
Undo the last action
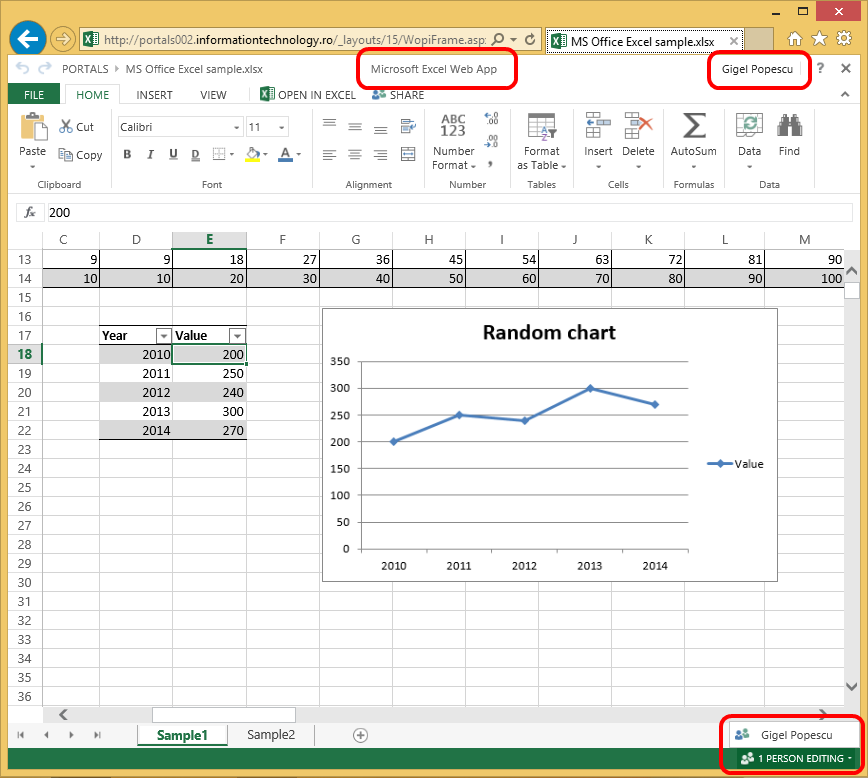coord(23,68)
